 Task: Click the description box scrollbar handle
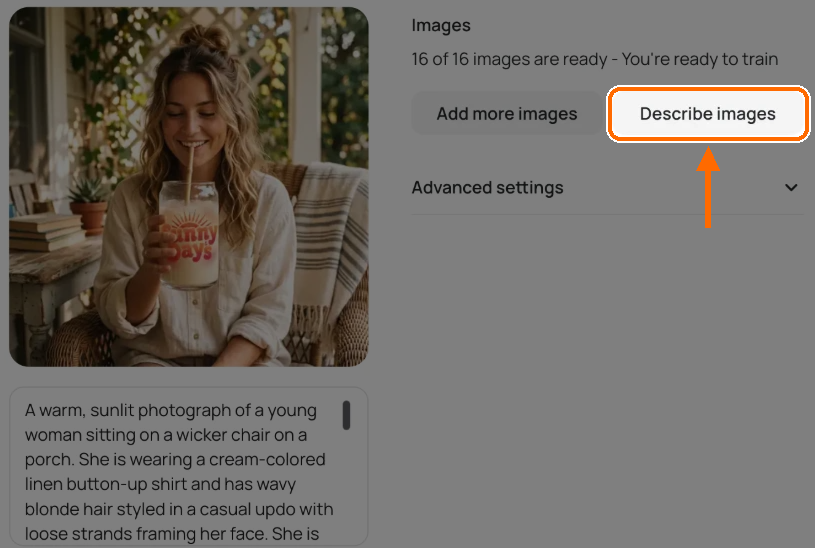tap(346, 415)
